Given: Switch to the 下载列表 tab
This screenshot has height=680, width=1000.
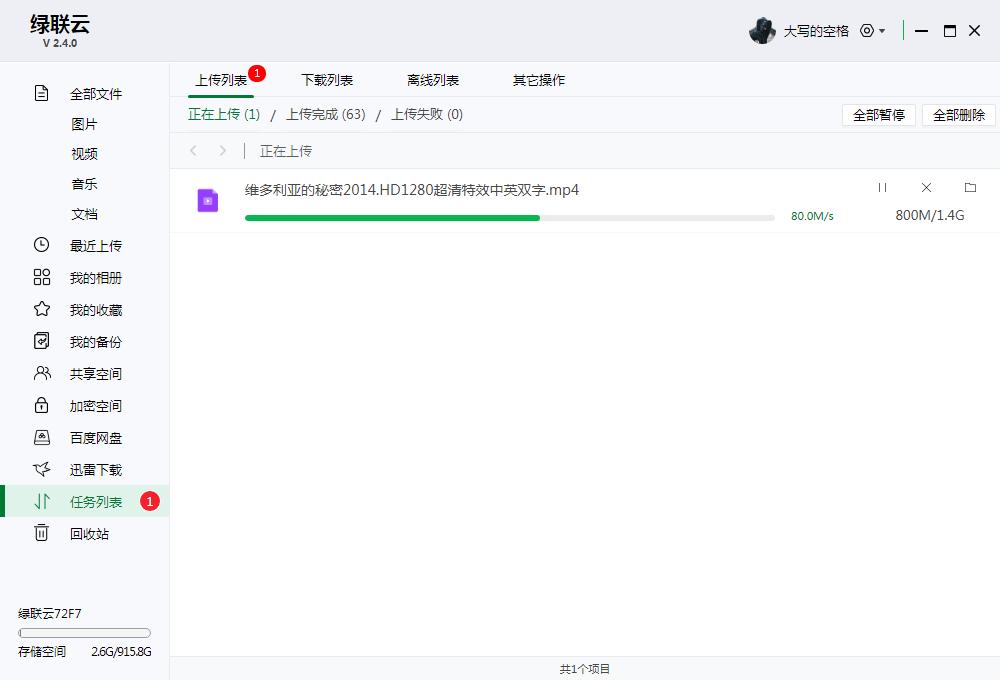Looking at the screenshot, I should click(x=326, y=79).
